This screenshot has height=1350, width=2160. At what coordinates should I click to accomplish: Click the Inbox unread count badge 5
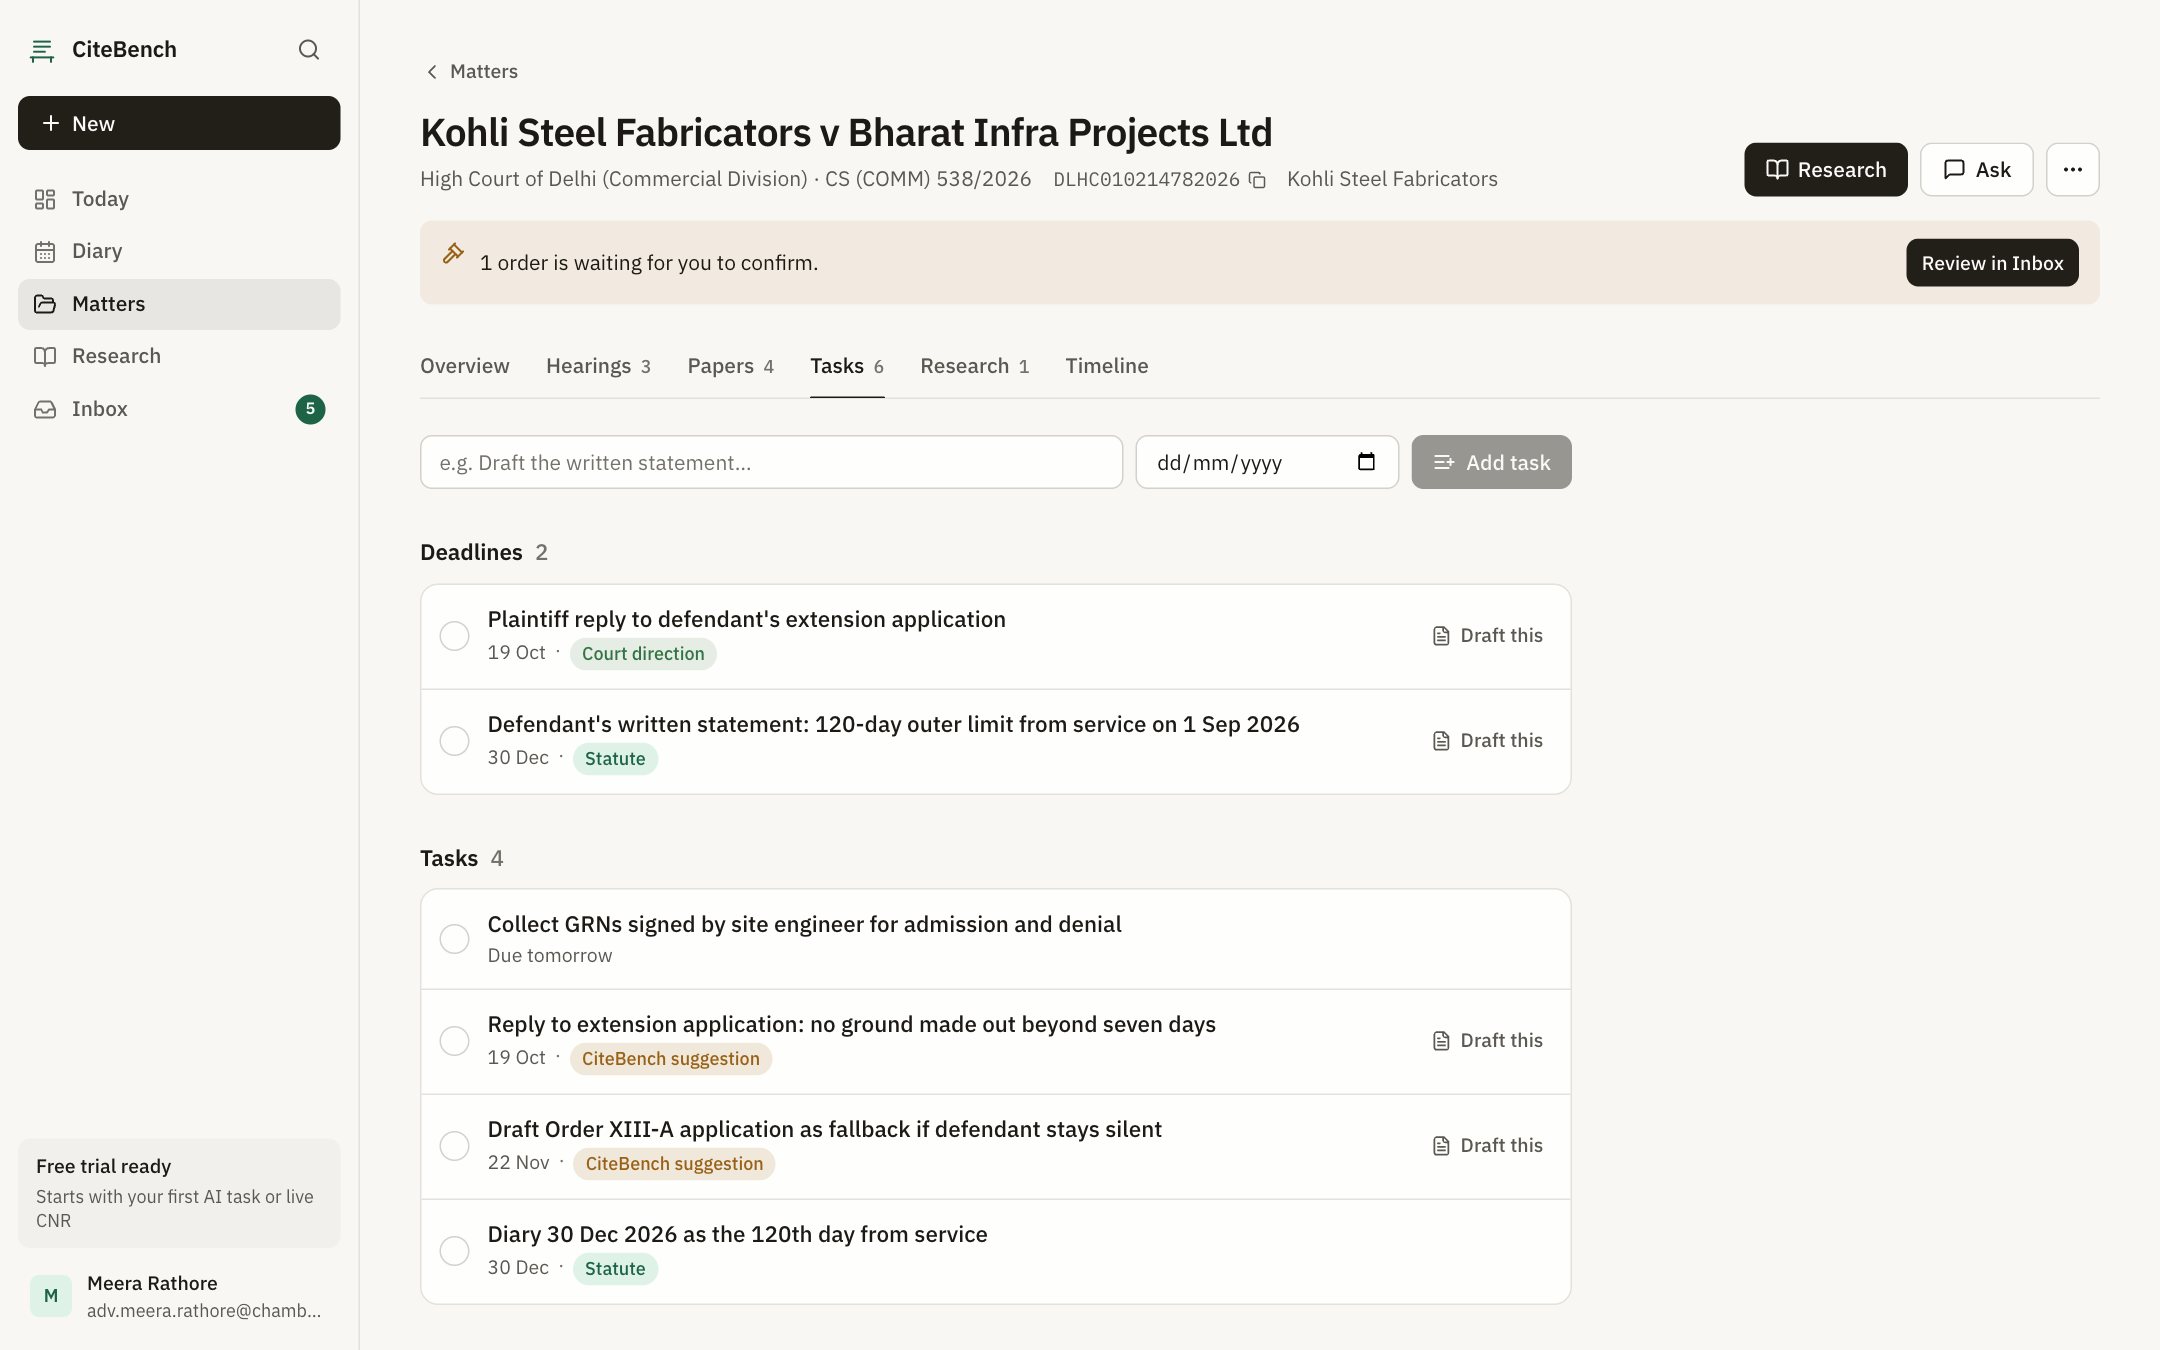[x=310, y=409]
